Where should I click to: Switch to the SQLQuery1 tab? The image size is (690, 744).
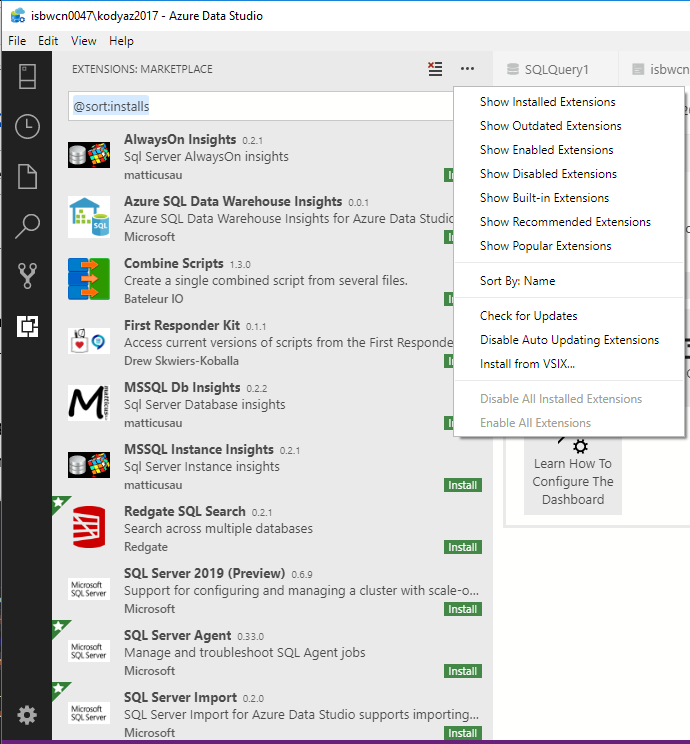point(555,69)
